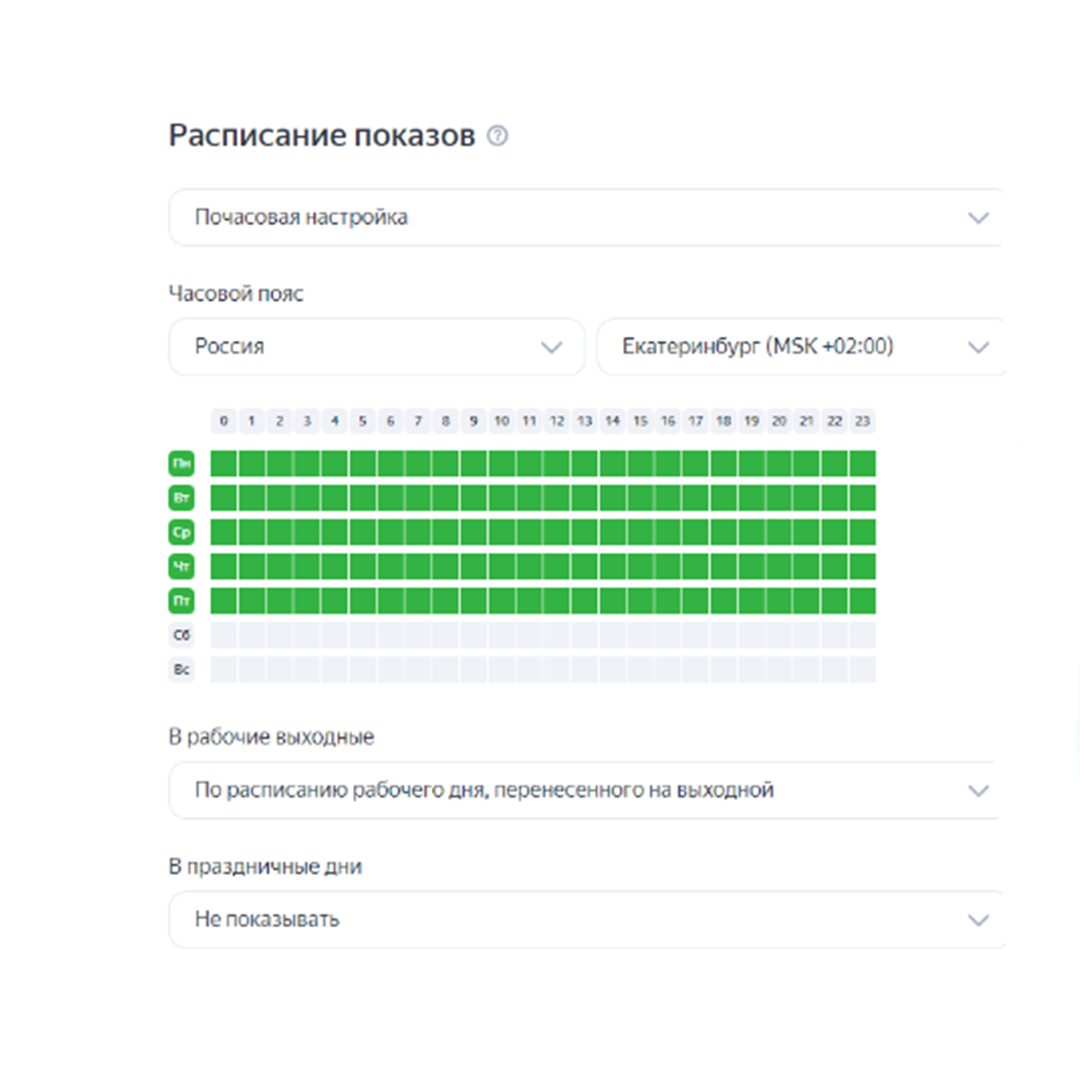This screenshot has height=1080, width=1080.
Task: Enable showing ads on Вс row
Action: pyautogui.click(x=182, y=670)
